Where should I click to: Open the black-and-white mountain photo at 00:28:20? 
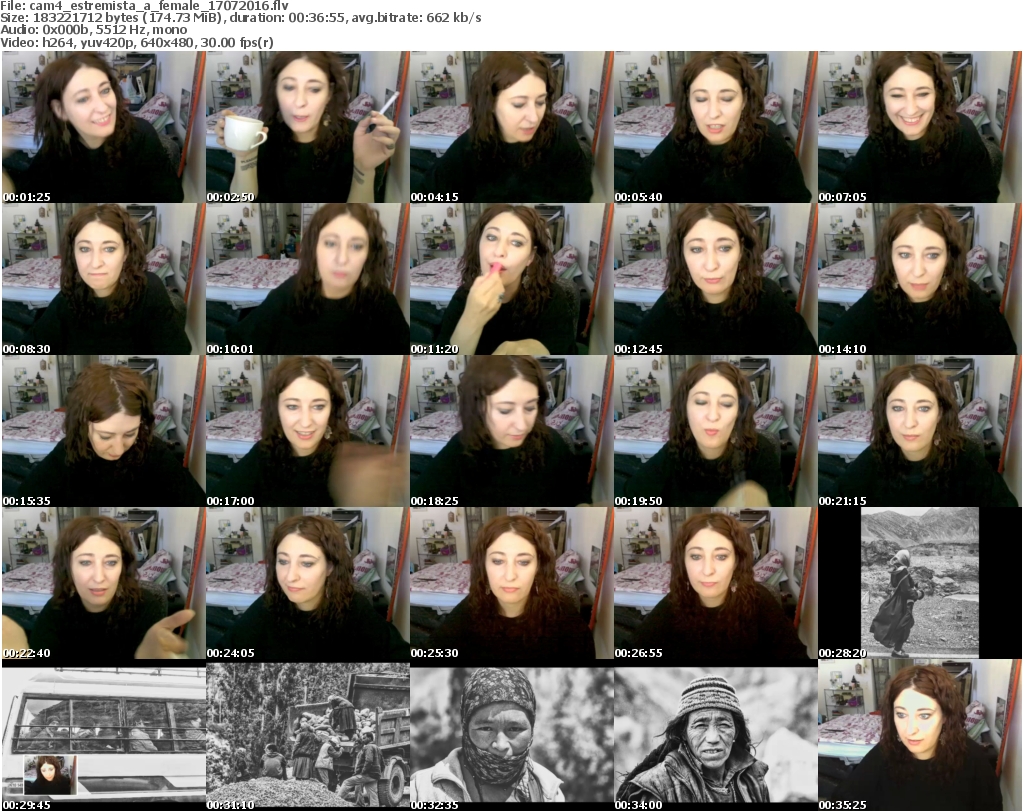[919, 584]
